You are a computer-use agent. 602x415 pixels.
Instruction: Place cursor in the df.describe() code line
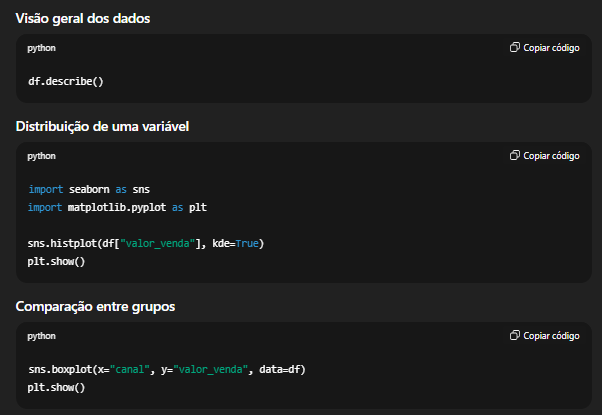coord(66,81)
